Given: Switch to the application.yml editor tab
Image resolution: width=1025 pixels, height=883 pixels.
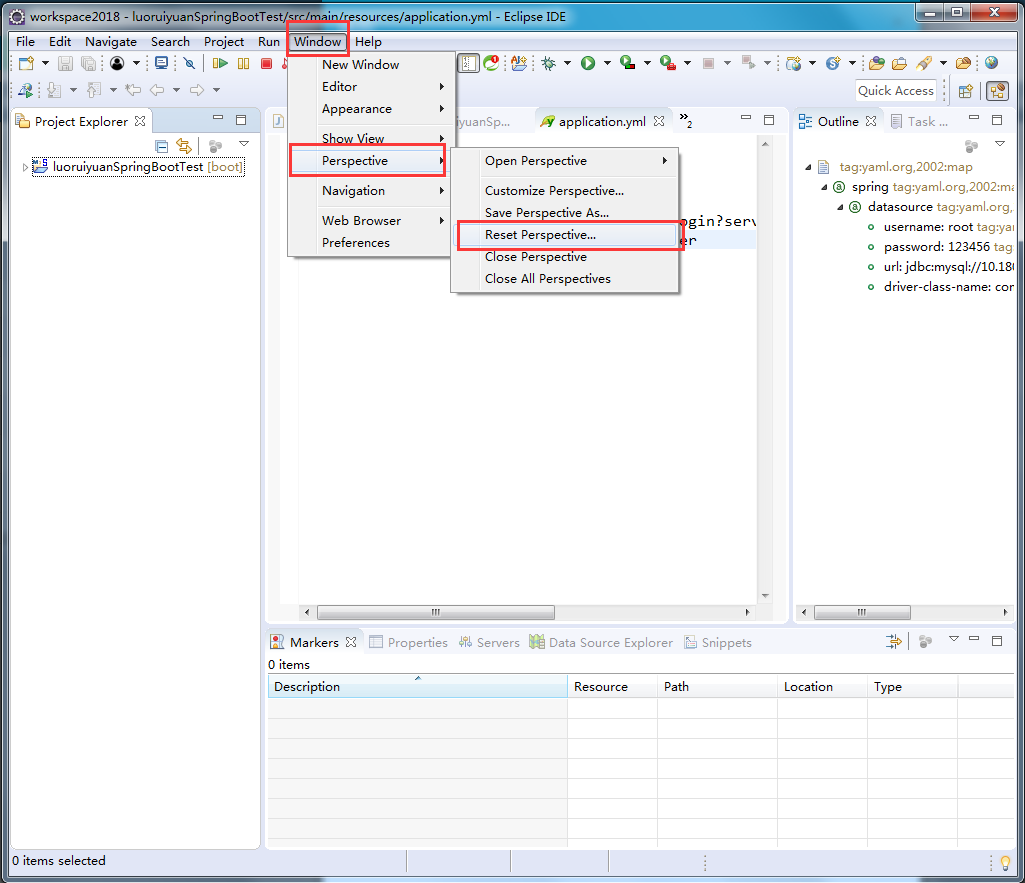Looking at the screenshot, I should 601,122.
